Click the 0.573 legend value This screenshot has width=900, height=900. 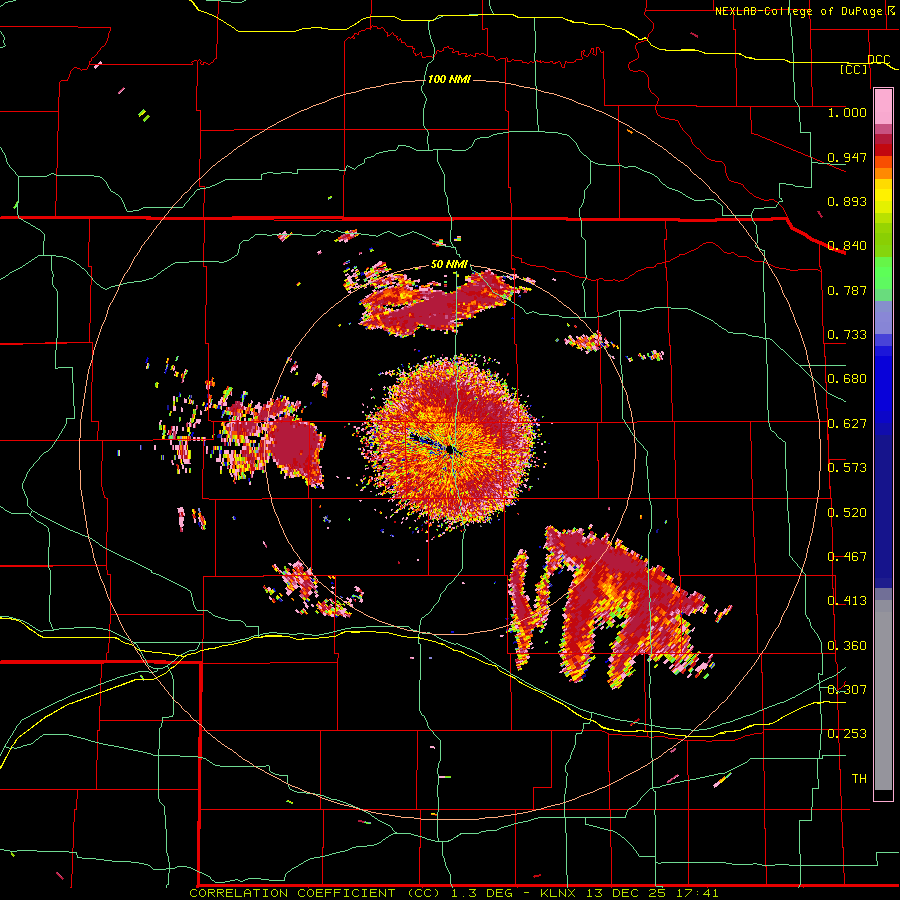847,468
